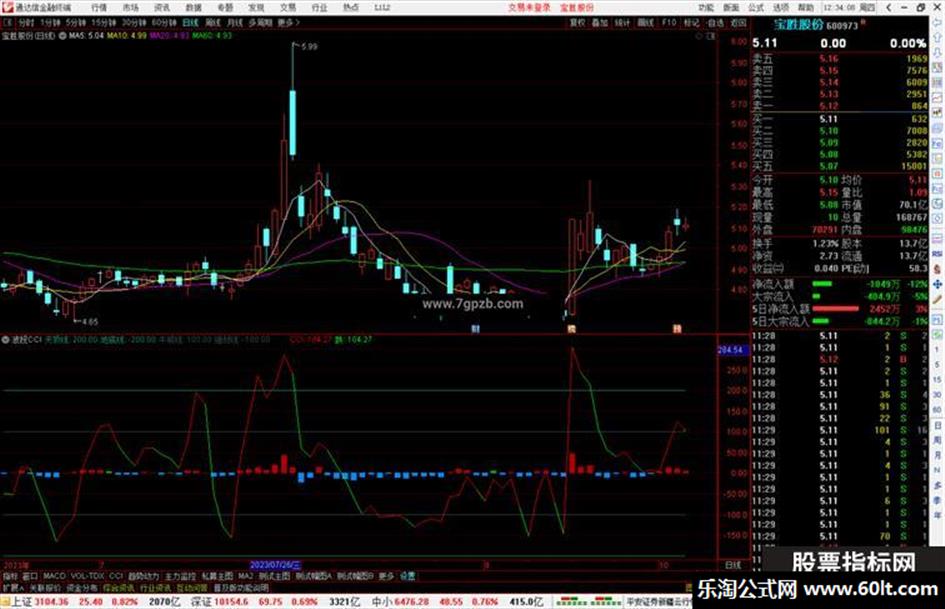Click the 4.65 low price label on chart
This screenshot has height=609, width=945.
90,321
